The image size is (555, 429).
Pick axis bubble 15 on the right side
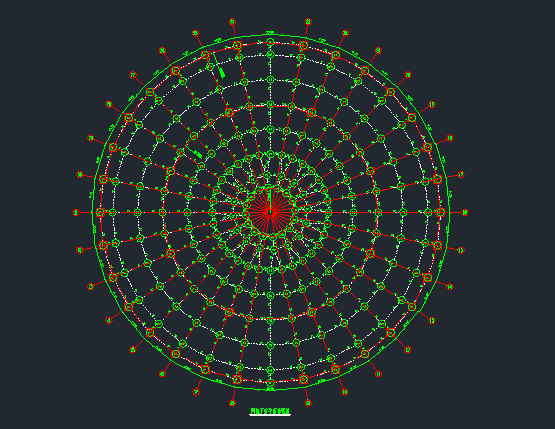click(x=461, y=250)
